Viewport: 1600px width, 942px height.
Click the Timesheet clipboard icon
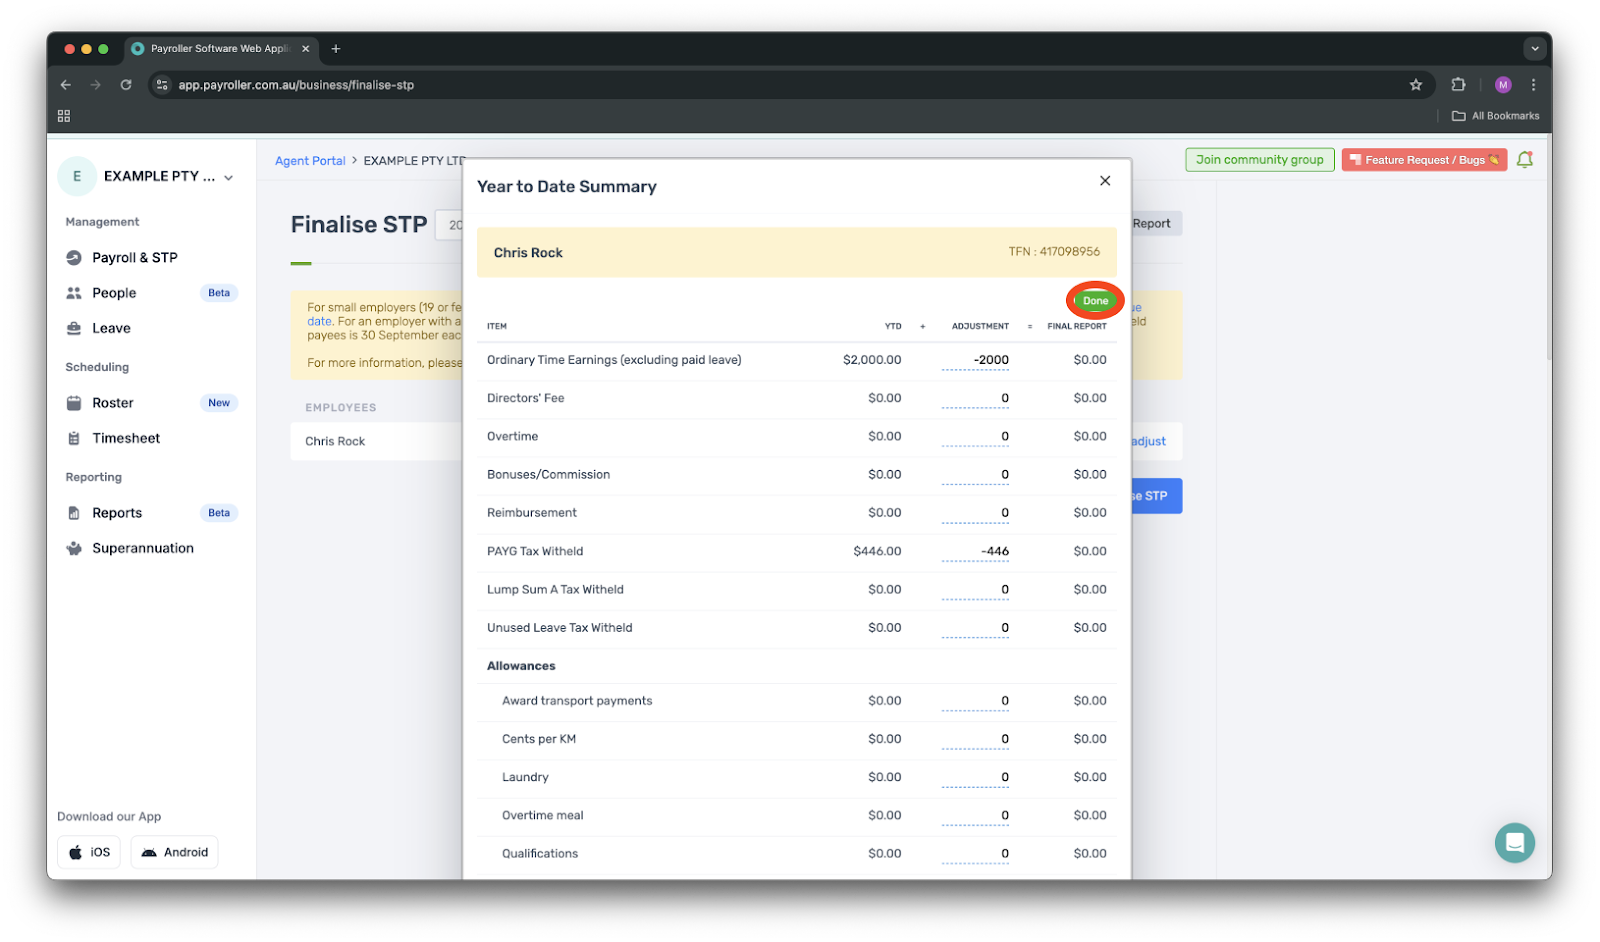point(74,438)
